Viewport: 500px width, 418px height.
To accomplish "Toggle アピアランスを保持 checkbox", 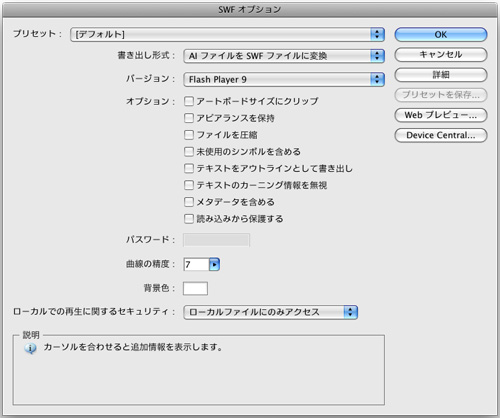I will pos(189,118).
